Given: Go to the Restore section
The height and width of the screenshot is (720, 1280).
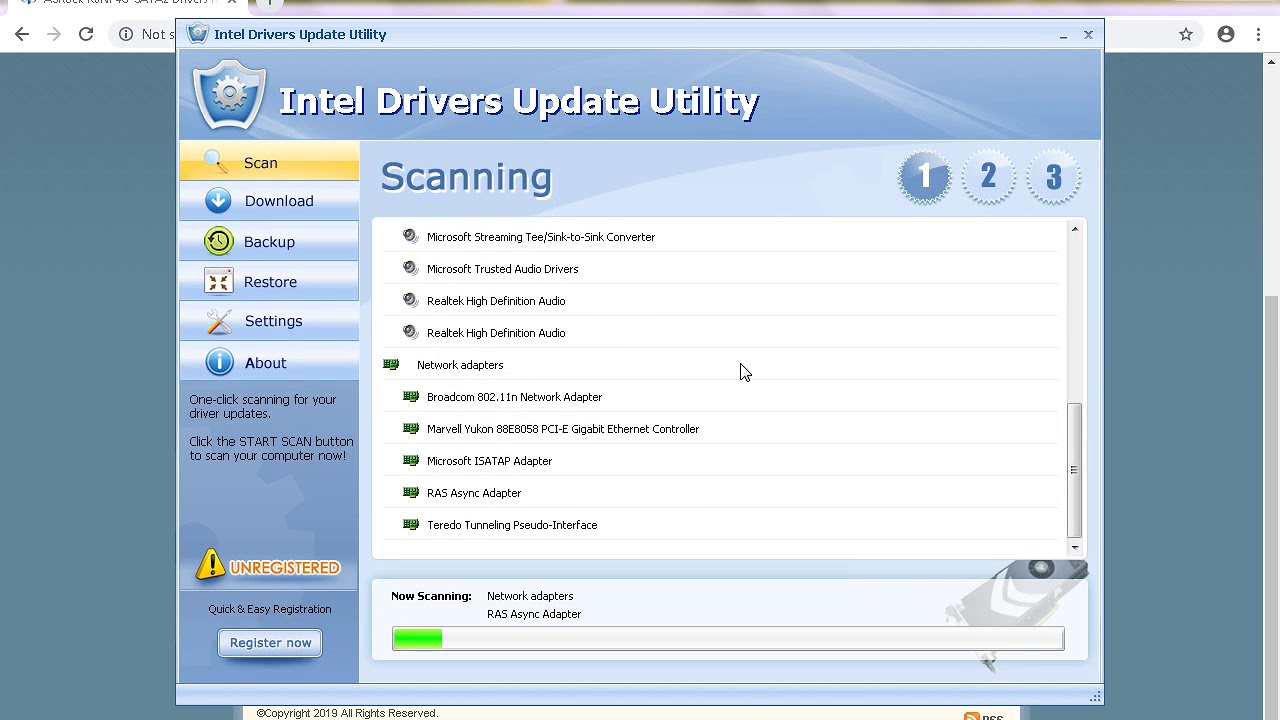Looking at the screenshot, I should 269,282.
